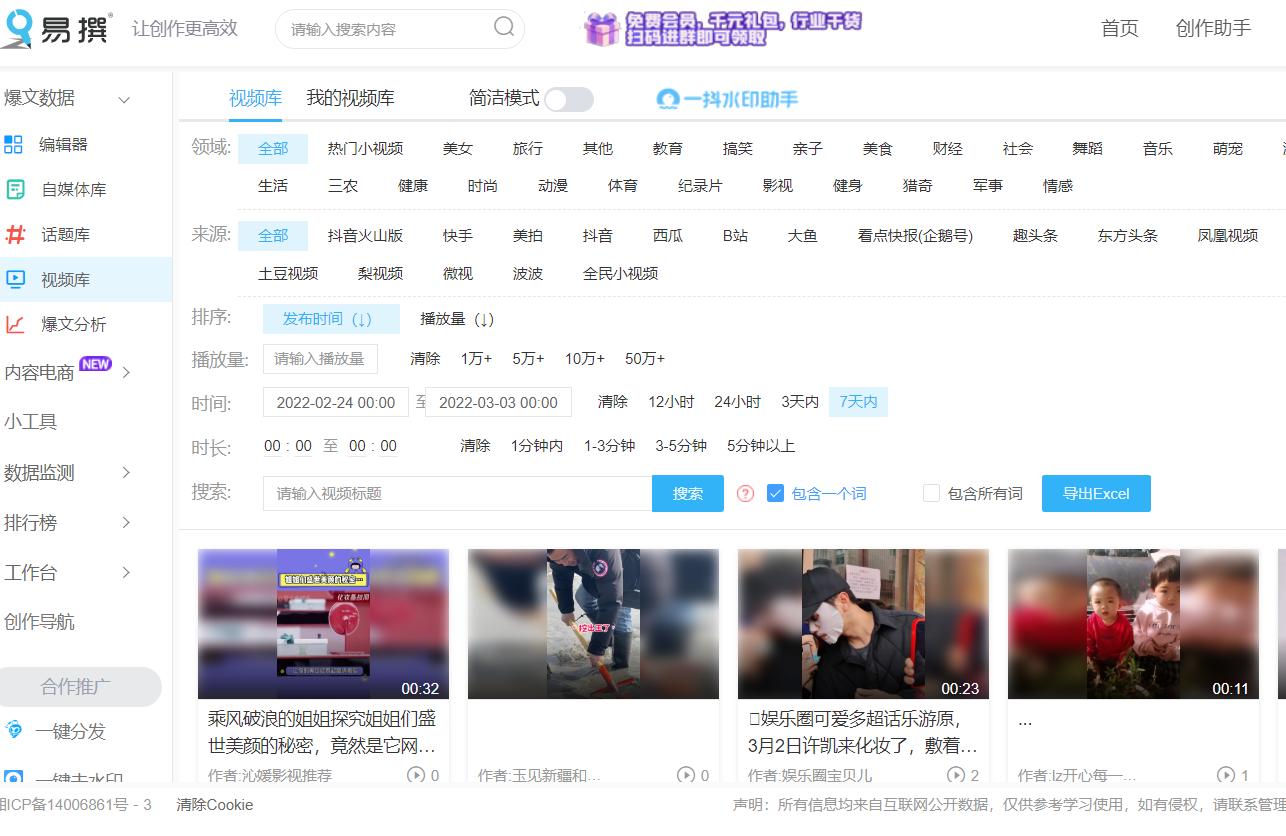
Task: Open the red question mark help icon
Action: coord(745,493)
